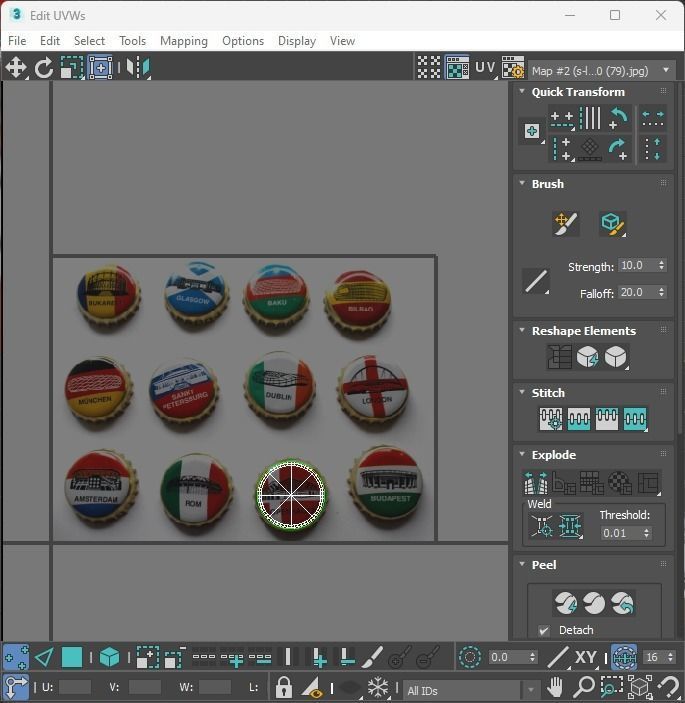Open the File menu
The width and height of the screenshot is (685, 703).
(17, 41)
